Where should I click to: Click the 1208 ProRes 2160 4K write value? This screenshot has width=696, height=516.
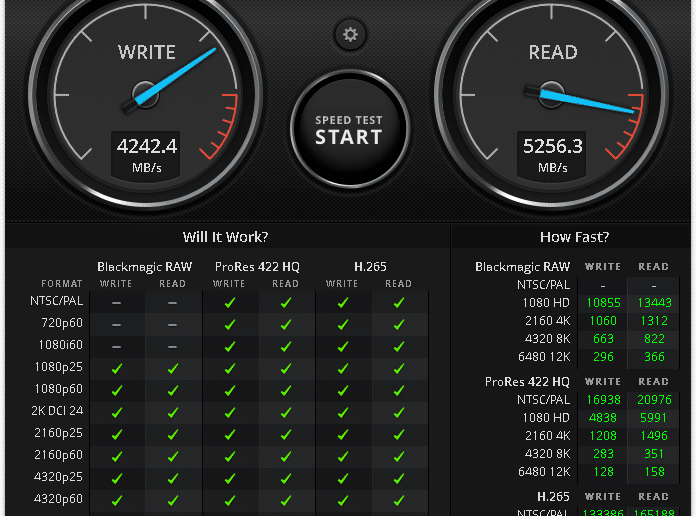(x=603, y=436)
